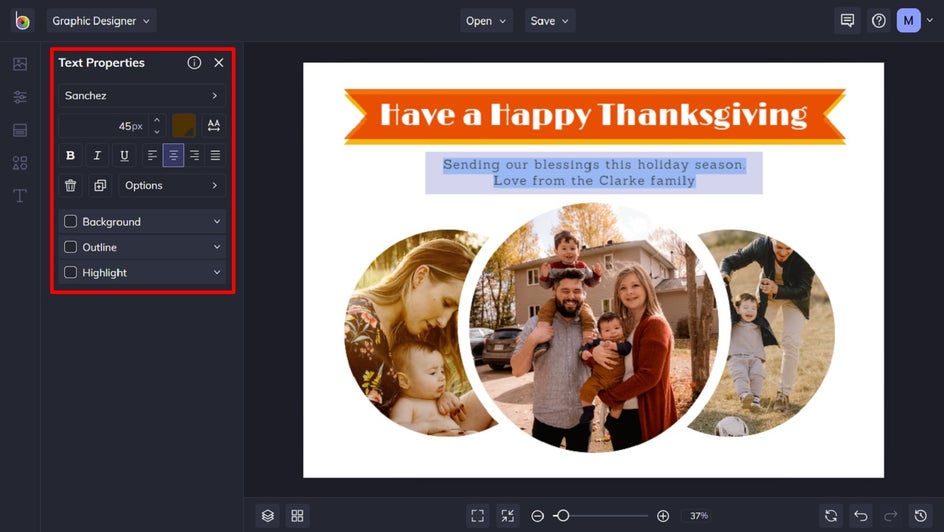
Task: Open the Customize sliders sidebar icon
Action: 20,97
